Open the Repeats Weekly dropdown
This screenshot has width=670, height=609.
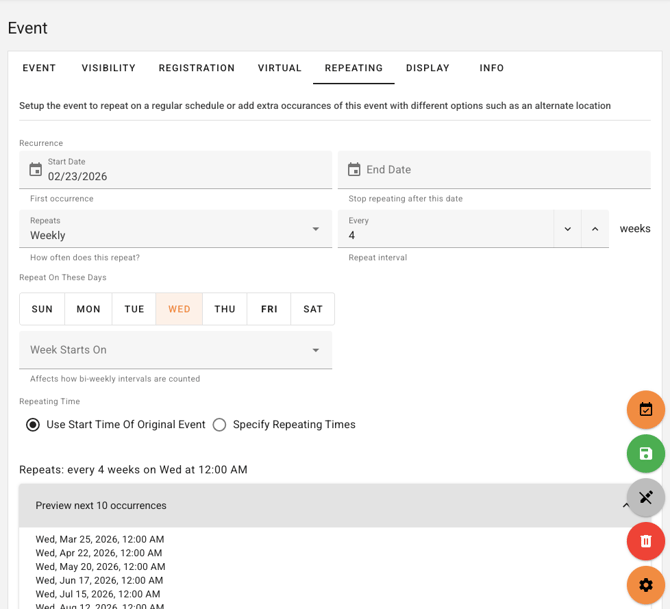[x=175, y=229]
